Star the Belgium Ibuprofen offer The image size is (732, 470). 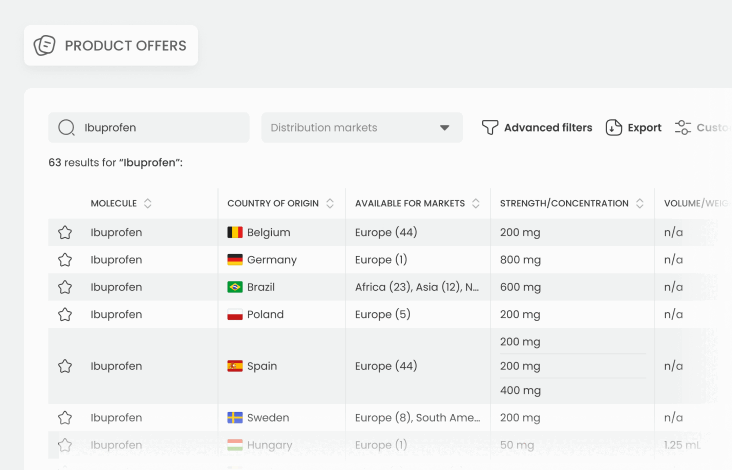tap(65, 232)
